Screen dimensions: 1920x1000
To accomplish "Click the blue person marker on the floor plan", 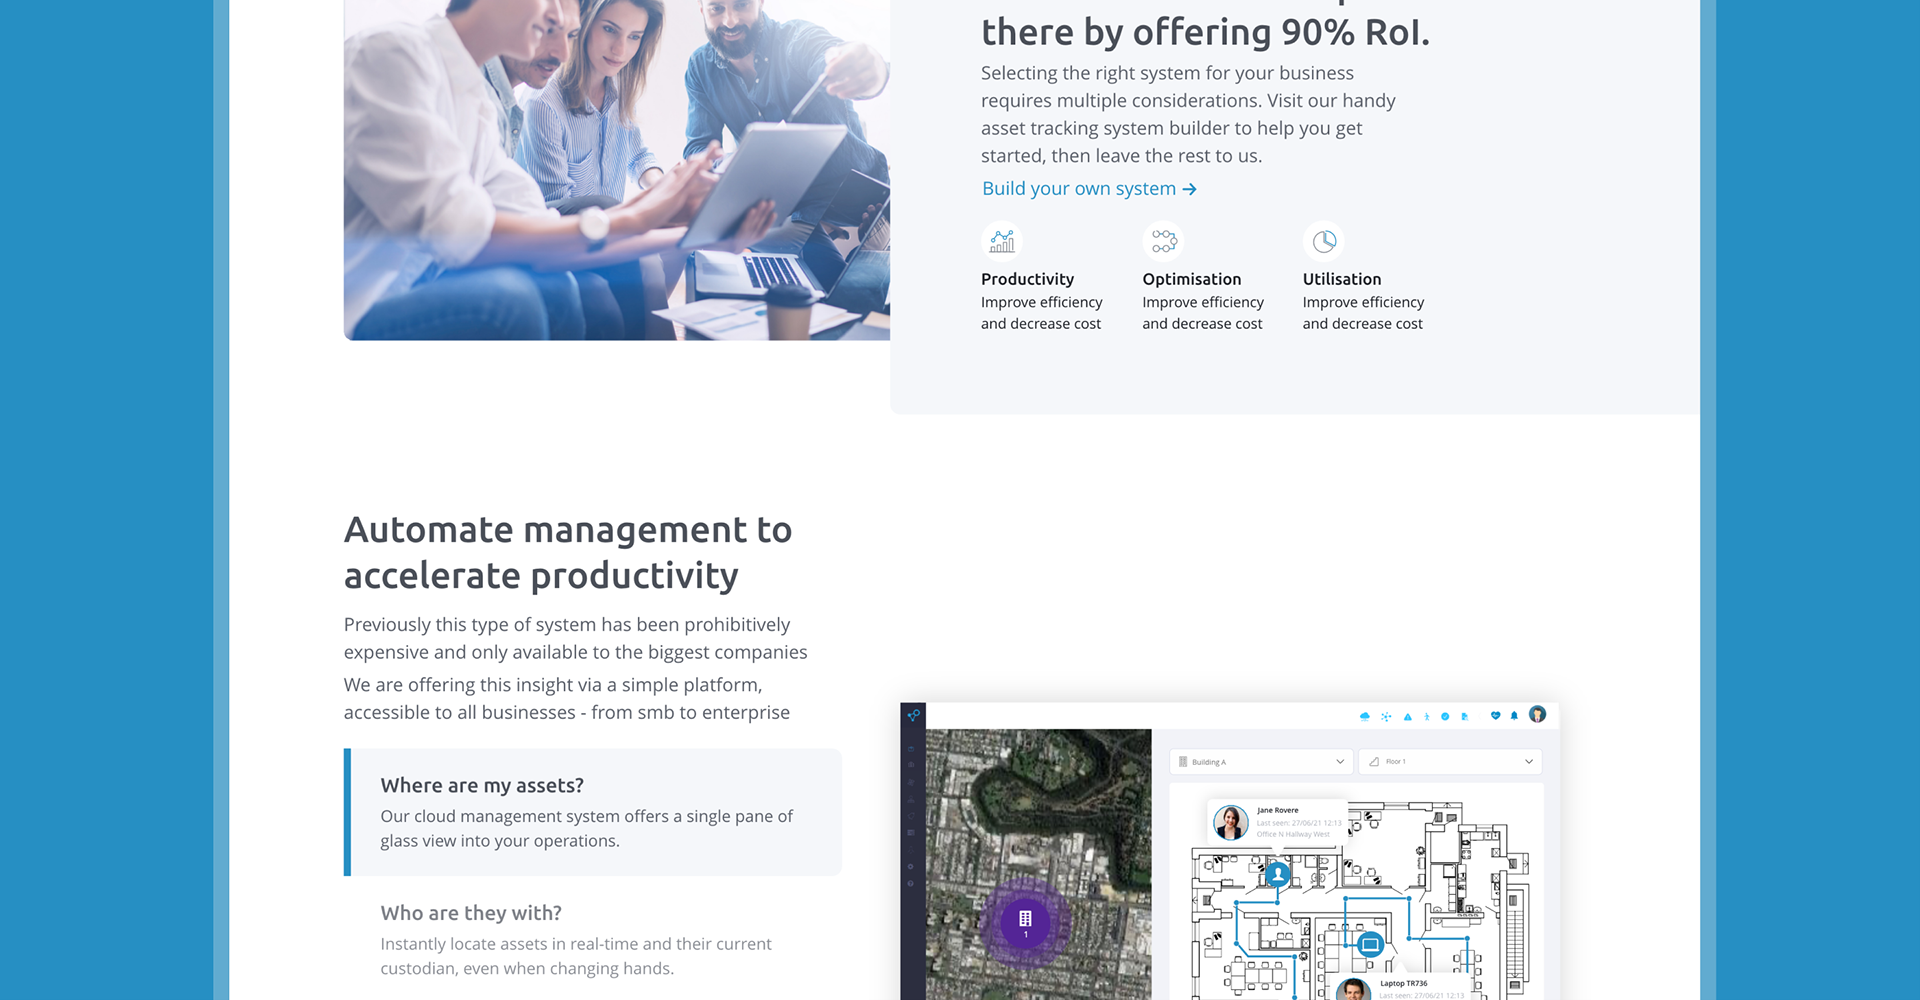I will pos(1277,875).
